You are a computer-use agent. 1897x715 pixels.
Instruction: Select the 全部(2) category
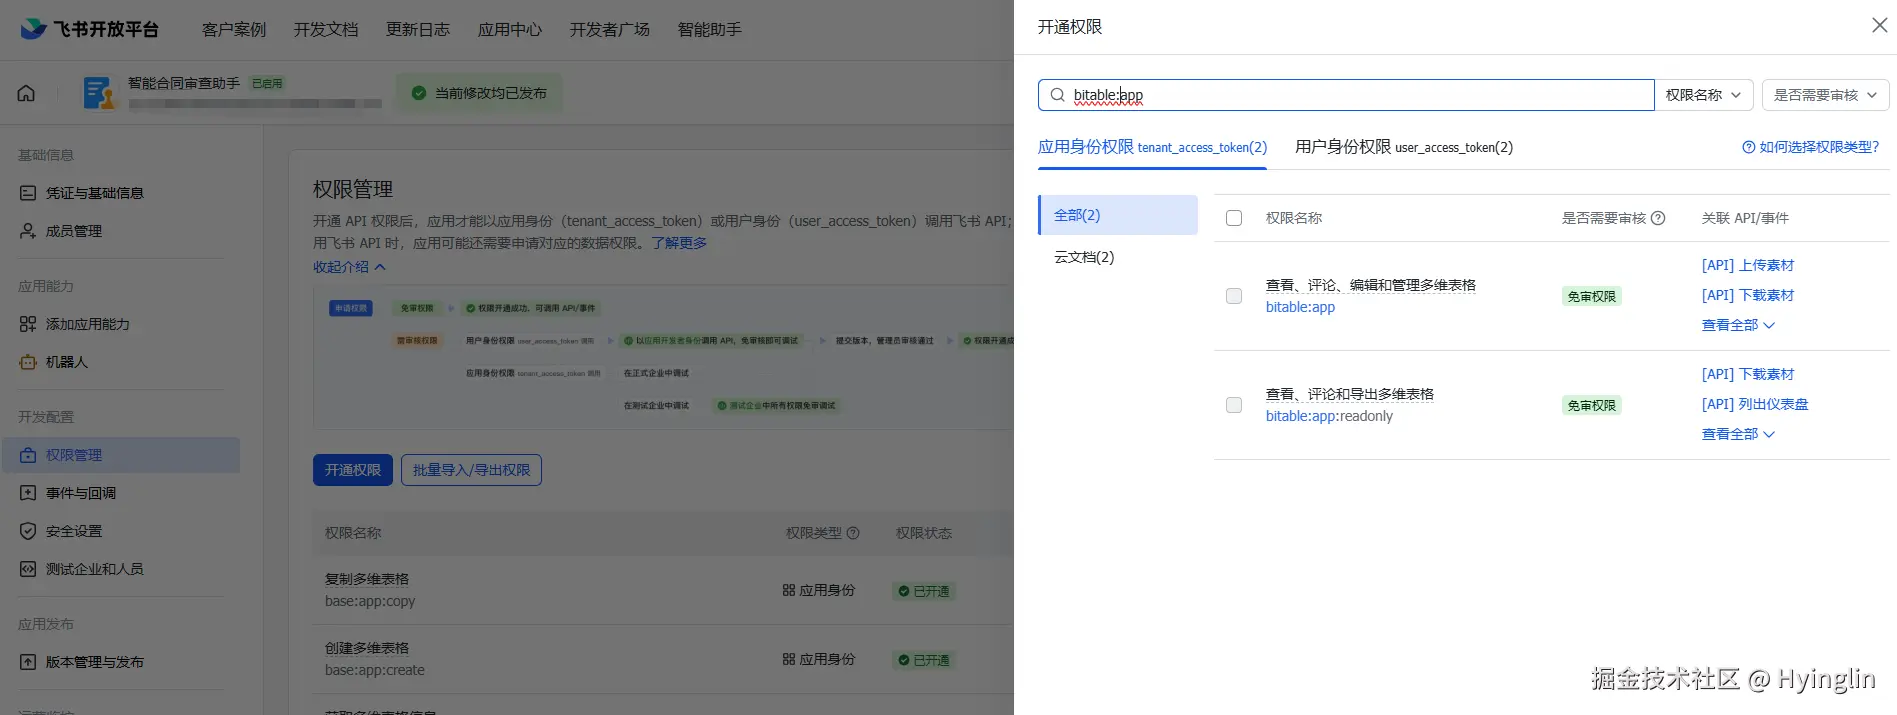(x=1118, y=215)
